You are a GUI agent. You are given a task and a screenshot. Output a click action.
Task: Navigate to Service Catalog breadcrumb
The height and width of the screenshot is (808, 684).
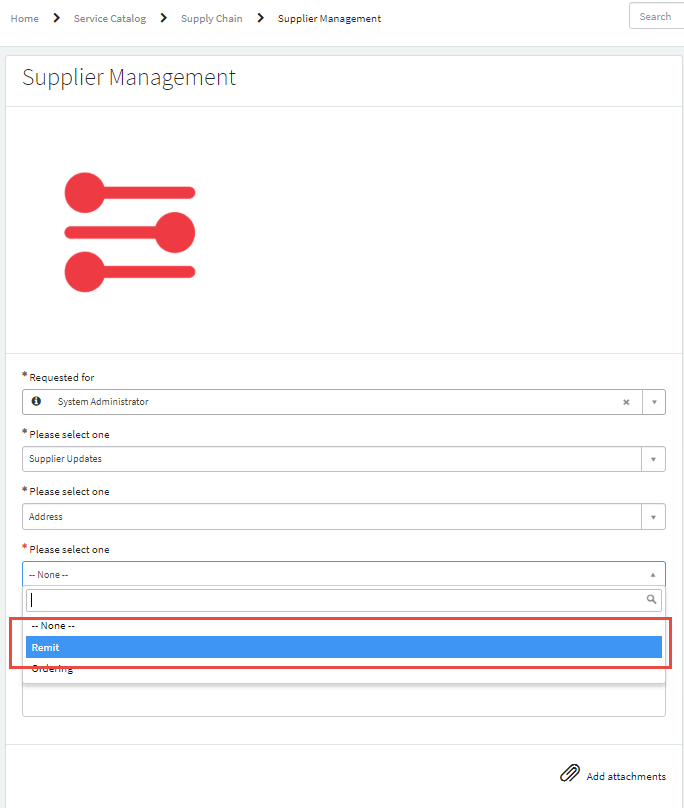tap(110, 17)
